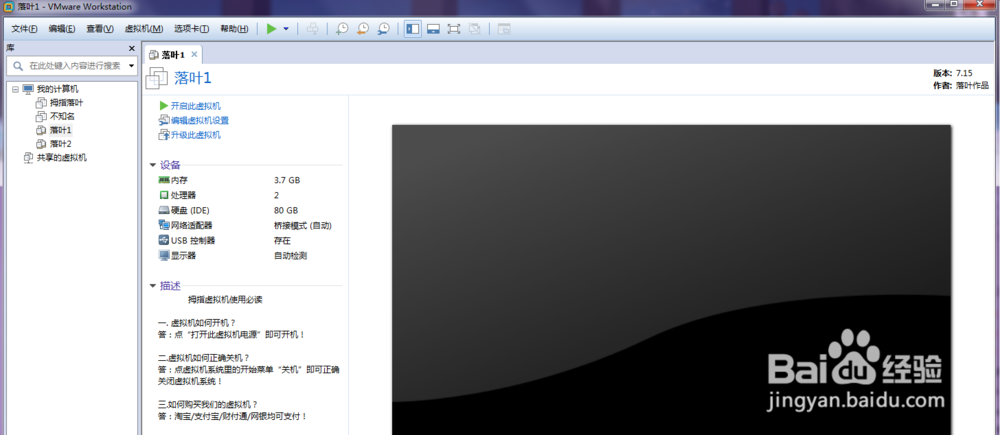Open the 文件(F) menu

pos(24,29)
